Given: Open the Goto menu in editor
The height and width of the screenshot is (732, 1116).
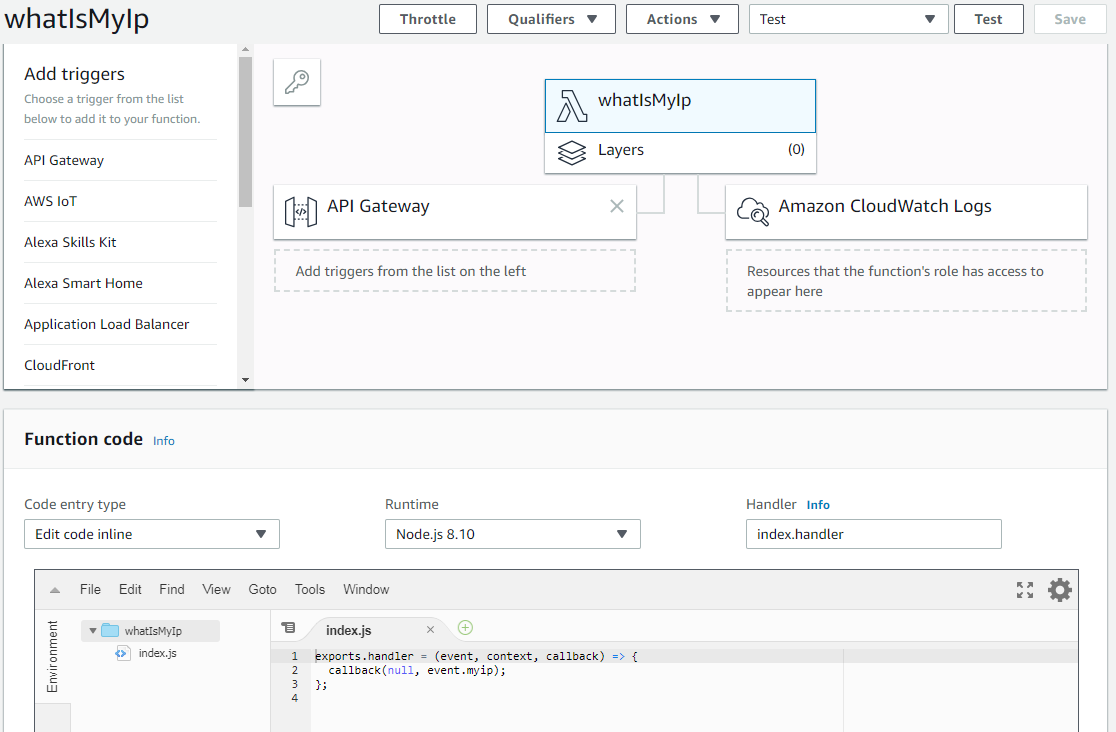Looking at the screenshot, I should [x=263, y=590].
